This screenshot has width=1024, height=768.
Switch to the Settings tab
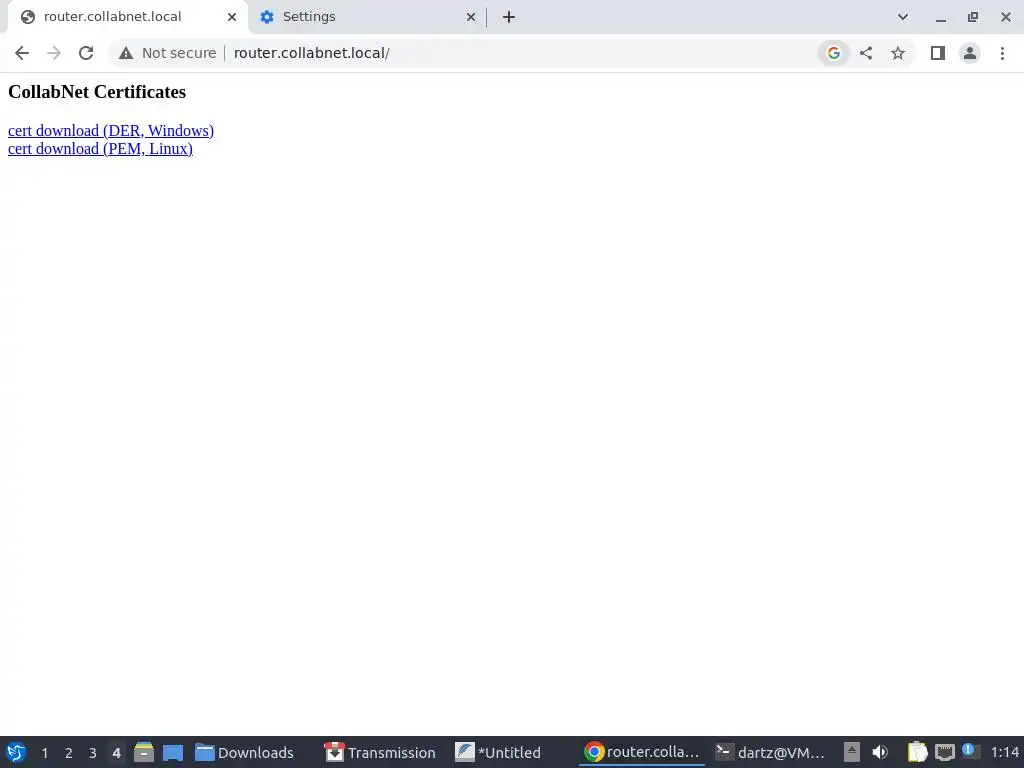(x=366, y=17)
